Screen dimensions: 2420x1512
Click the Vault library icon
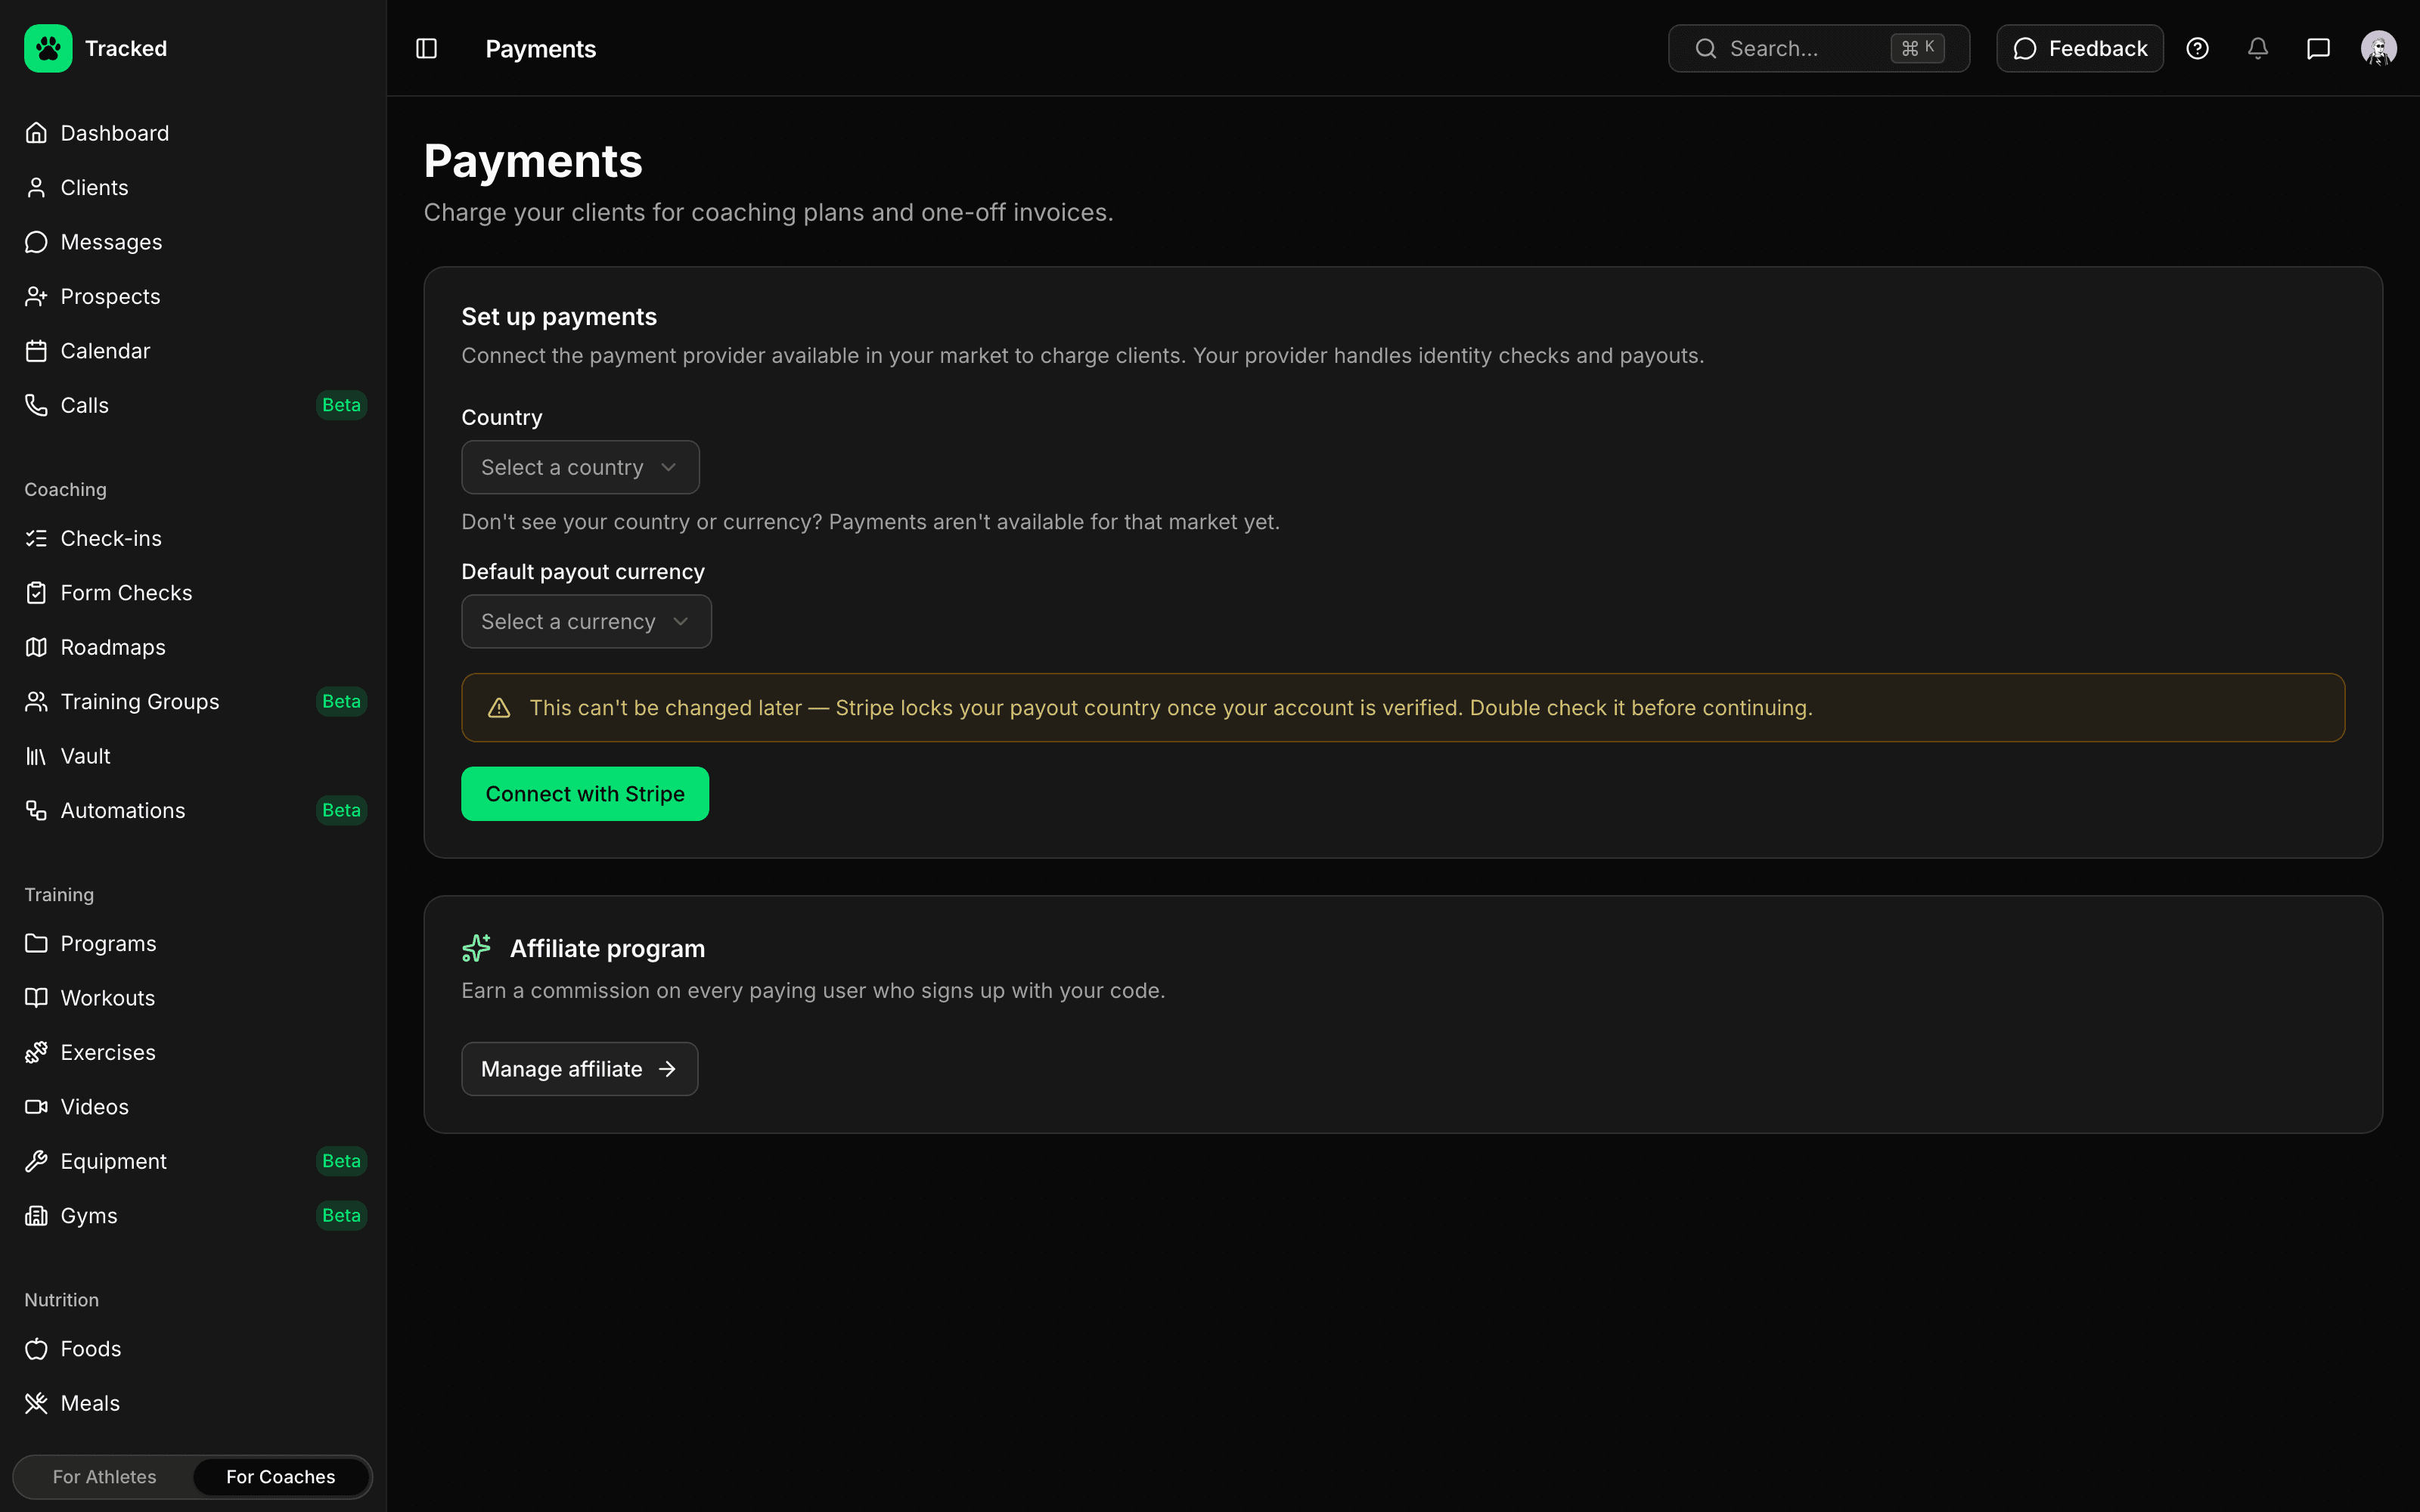pyautogui.click(x=36, y=756)
